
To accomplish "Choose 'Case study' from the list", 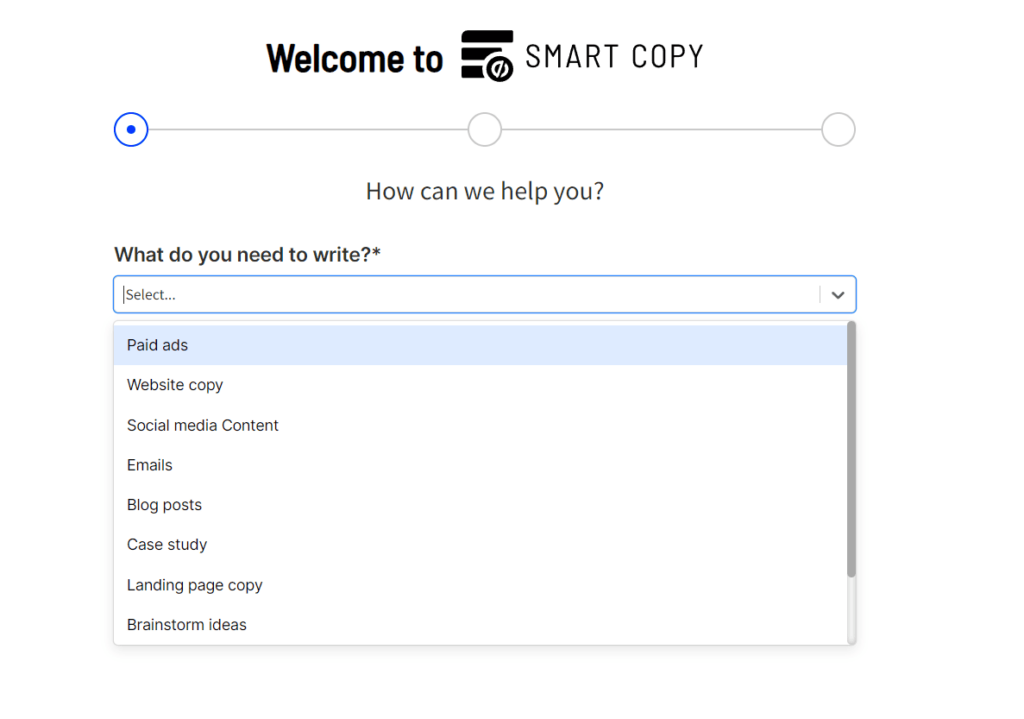I will point(480,545).
